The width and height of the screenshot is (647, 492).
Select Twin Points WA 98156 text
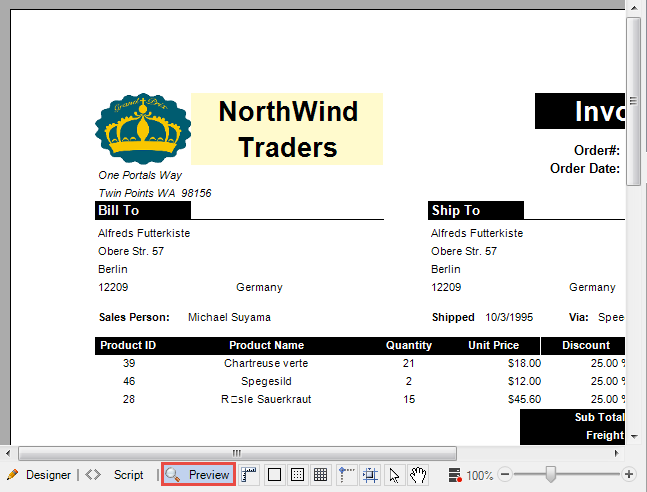point(155,193)
